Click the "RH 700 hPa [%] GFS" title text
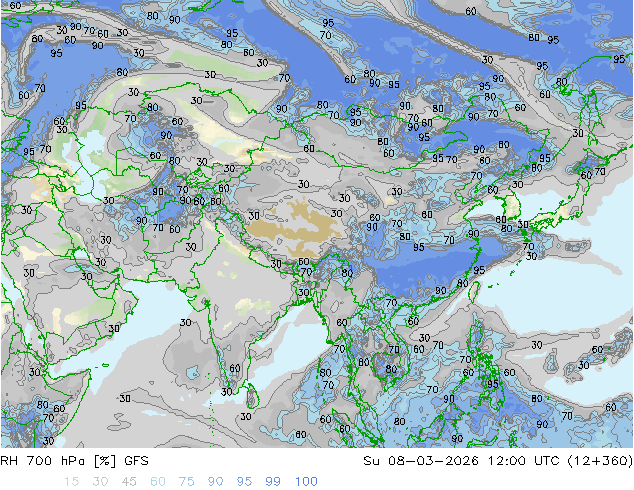 coord(74,461)
